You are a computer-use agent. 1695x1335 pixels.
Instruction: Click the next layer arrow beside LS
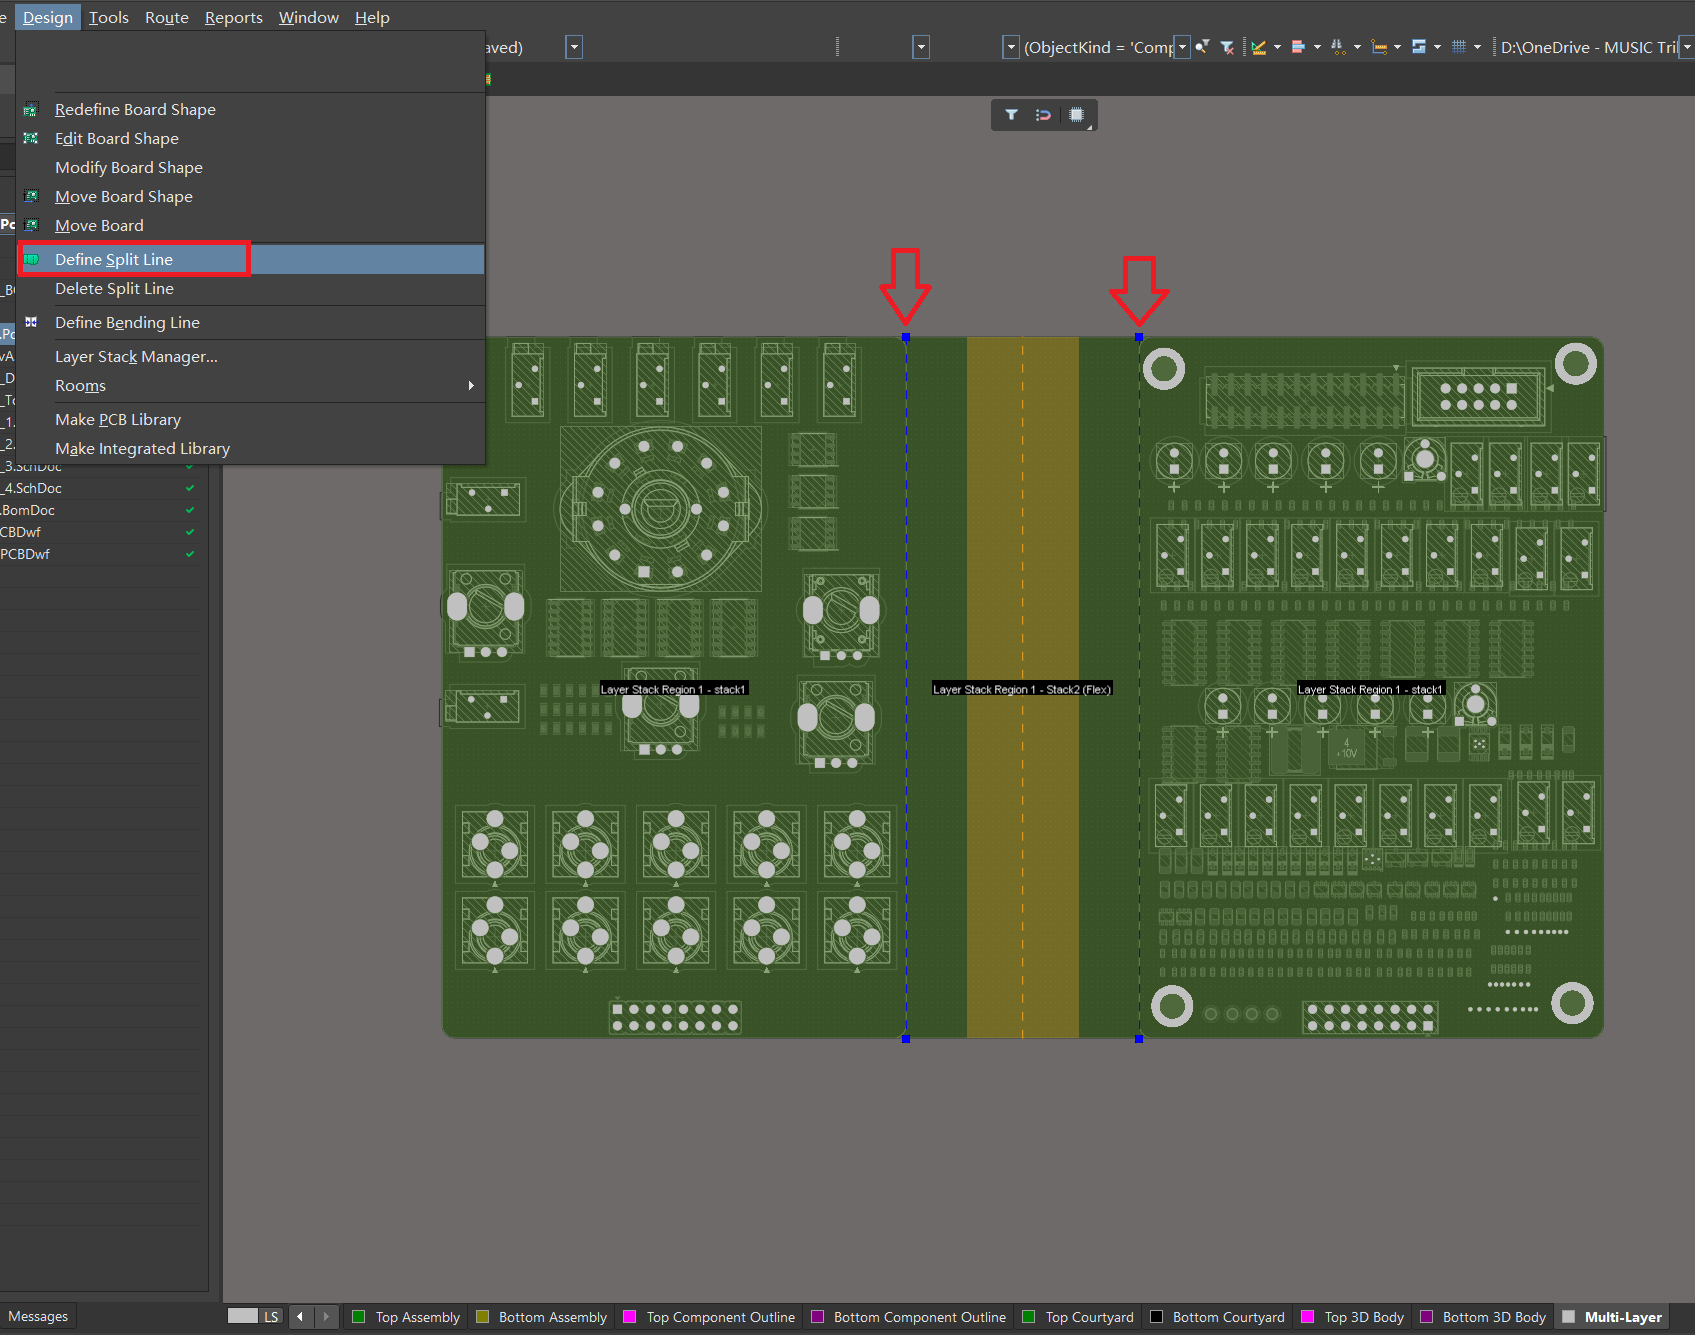coord(326,1316)
